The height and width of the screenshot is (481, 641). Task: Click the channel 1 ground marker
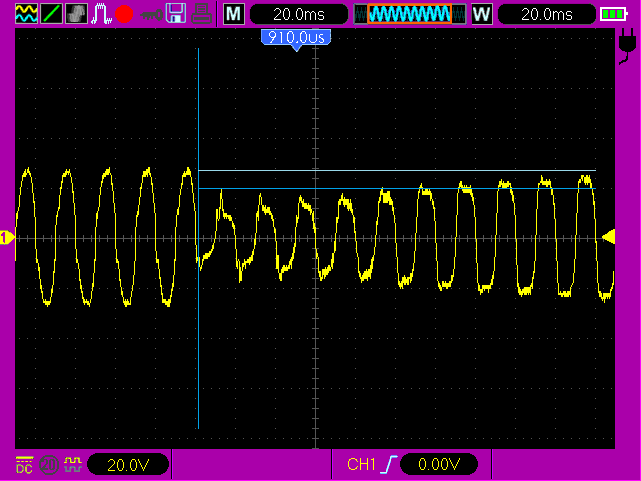tap(7, 237)
